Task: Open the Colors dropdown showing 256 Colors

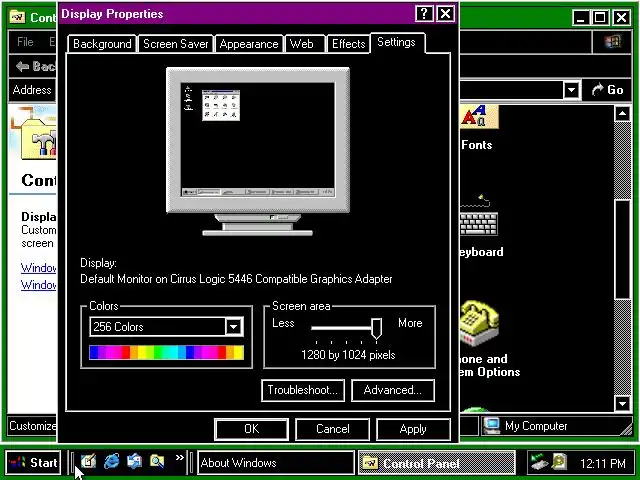Action: (167, 327)
